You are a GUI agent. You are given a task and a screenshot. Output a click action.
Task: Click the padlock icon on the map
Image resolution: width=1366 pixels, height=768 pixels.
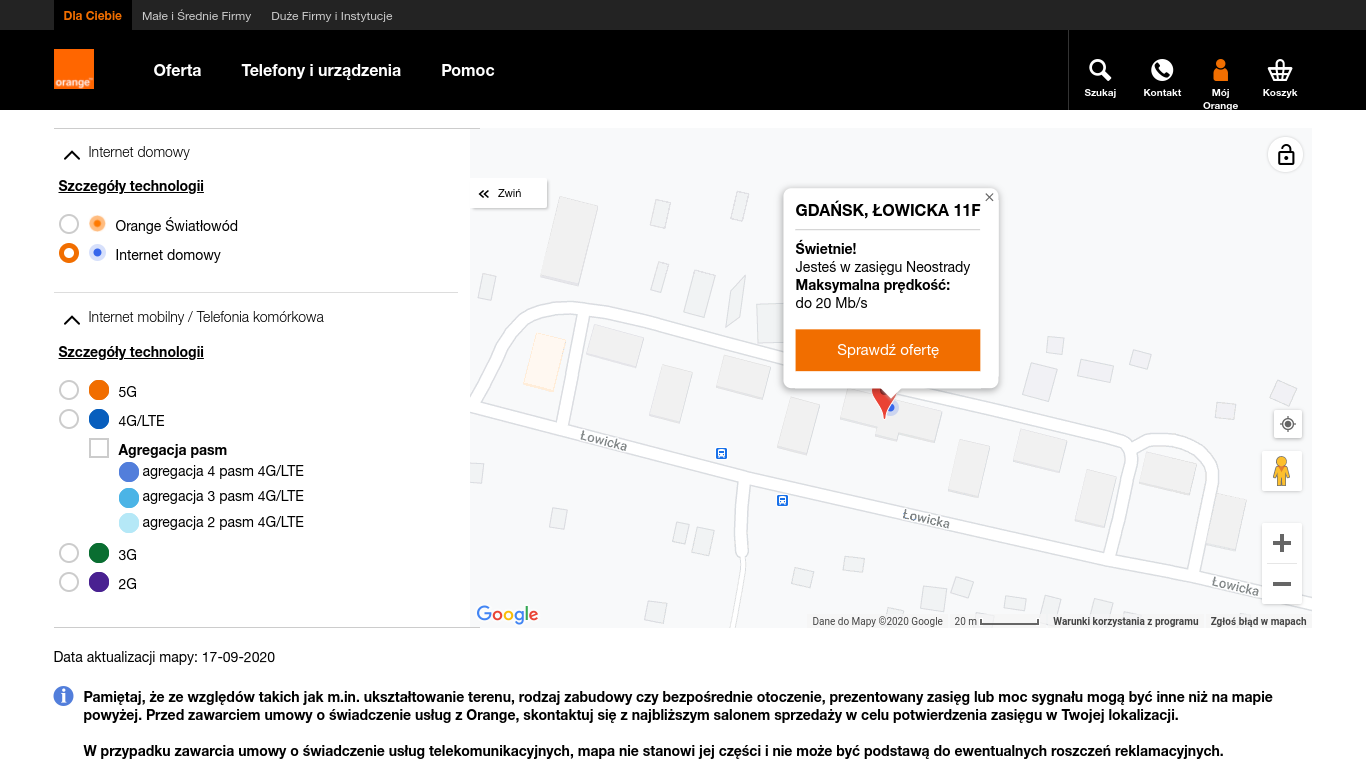[x=1285, y=154]
